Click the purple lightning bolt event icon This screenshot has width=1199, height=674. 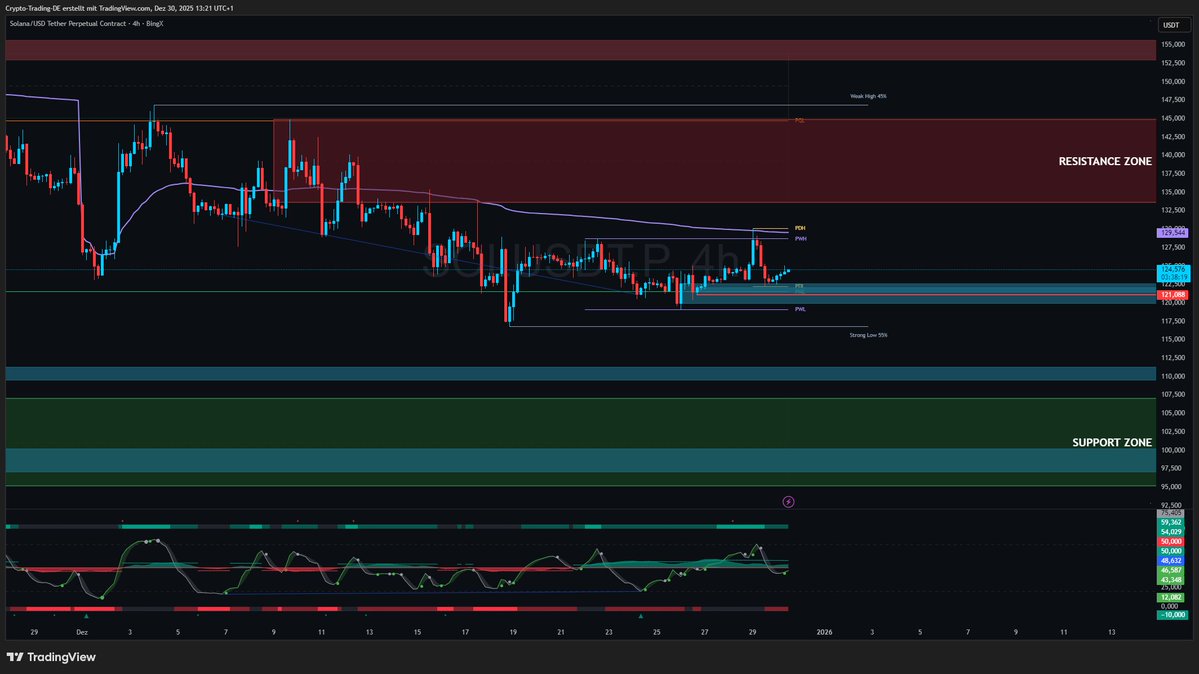(788, 502)
